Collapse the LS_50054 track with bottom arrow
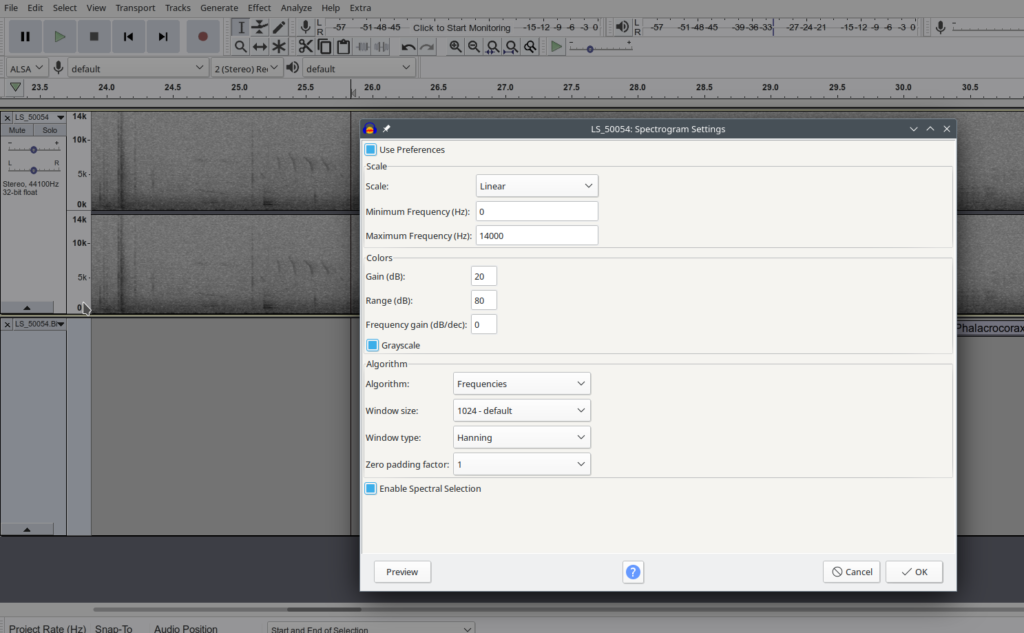The height and width of the screenshot is (633, 1024). pyautogui.click(x=27, y=307)
